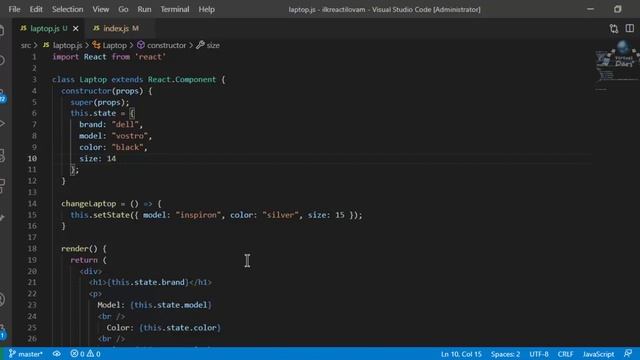
Task: Change the CRLF end-of-line setting
Action: point(565,354)
